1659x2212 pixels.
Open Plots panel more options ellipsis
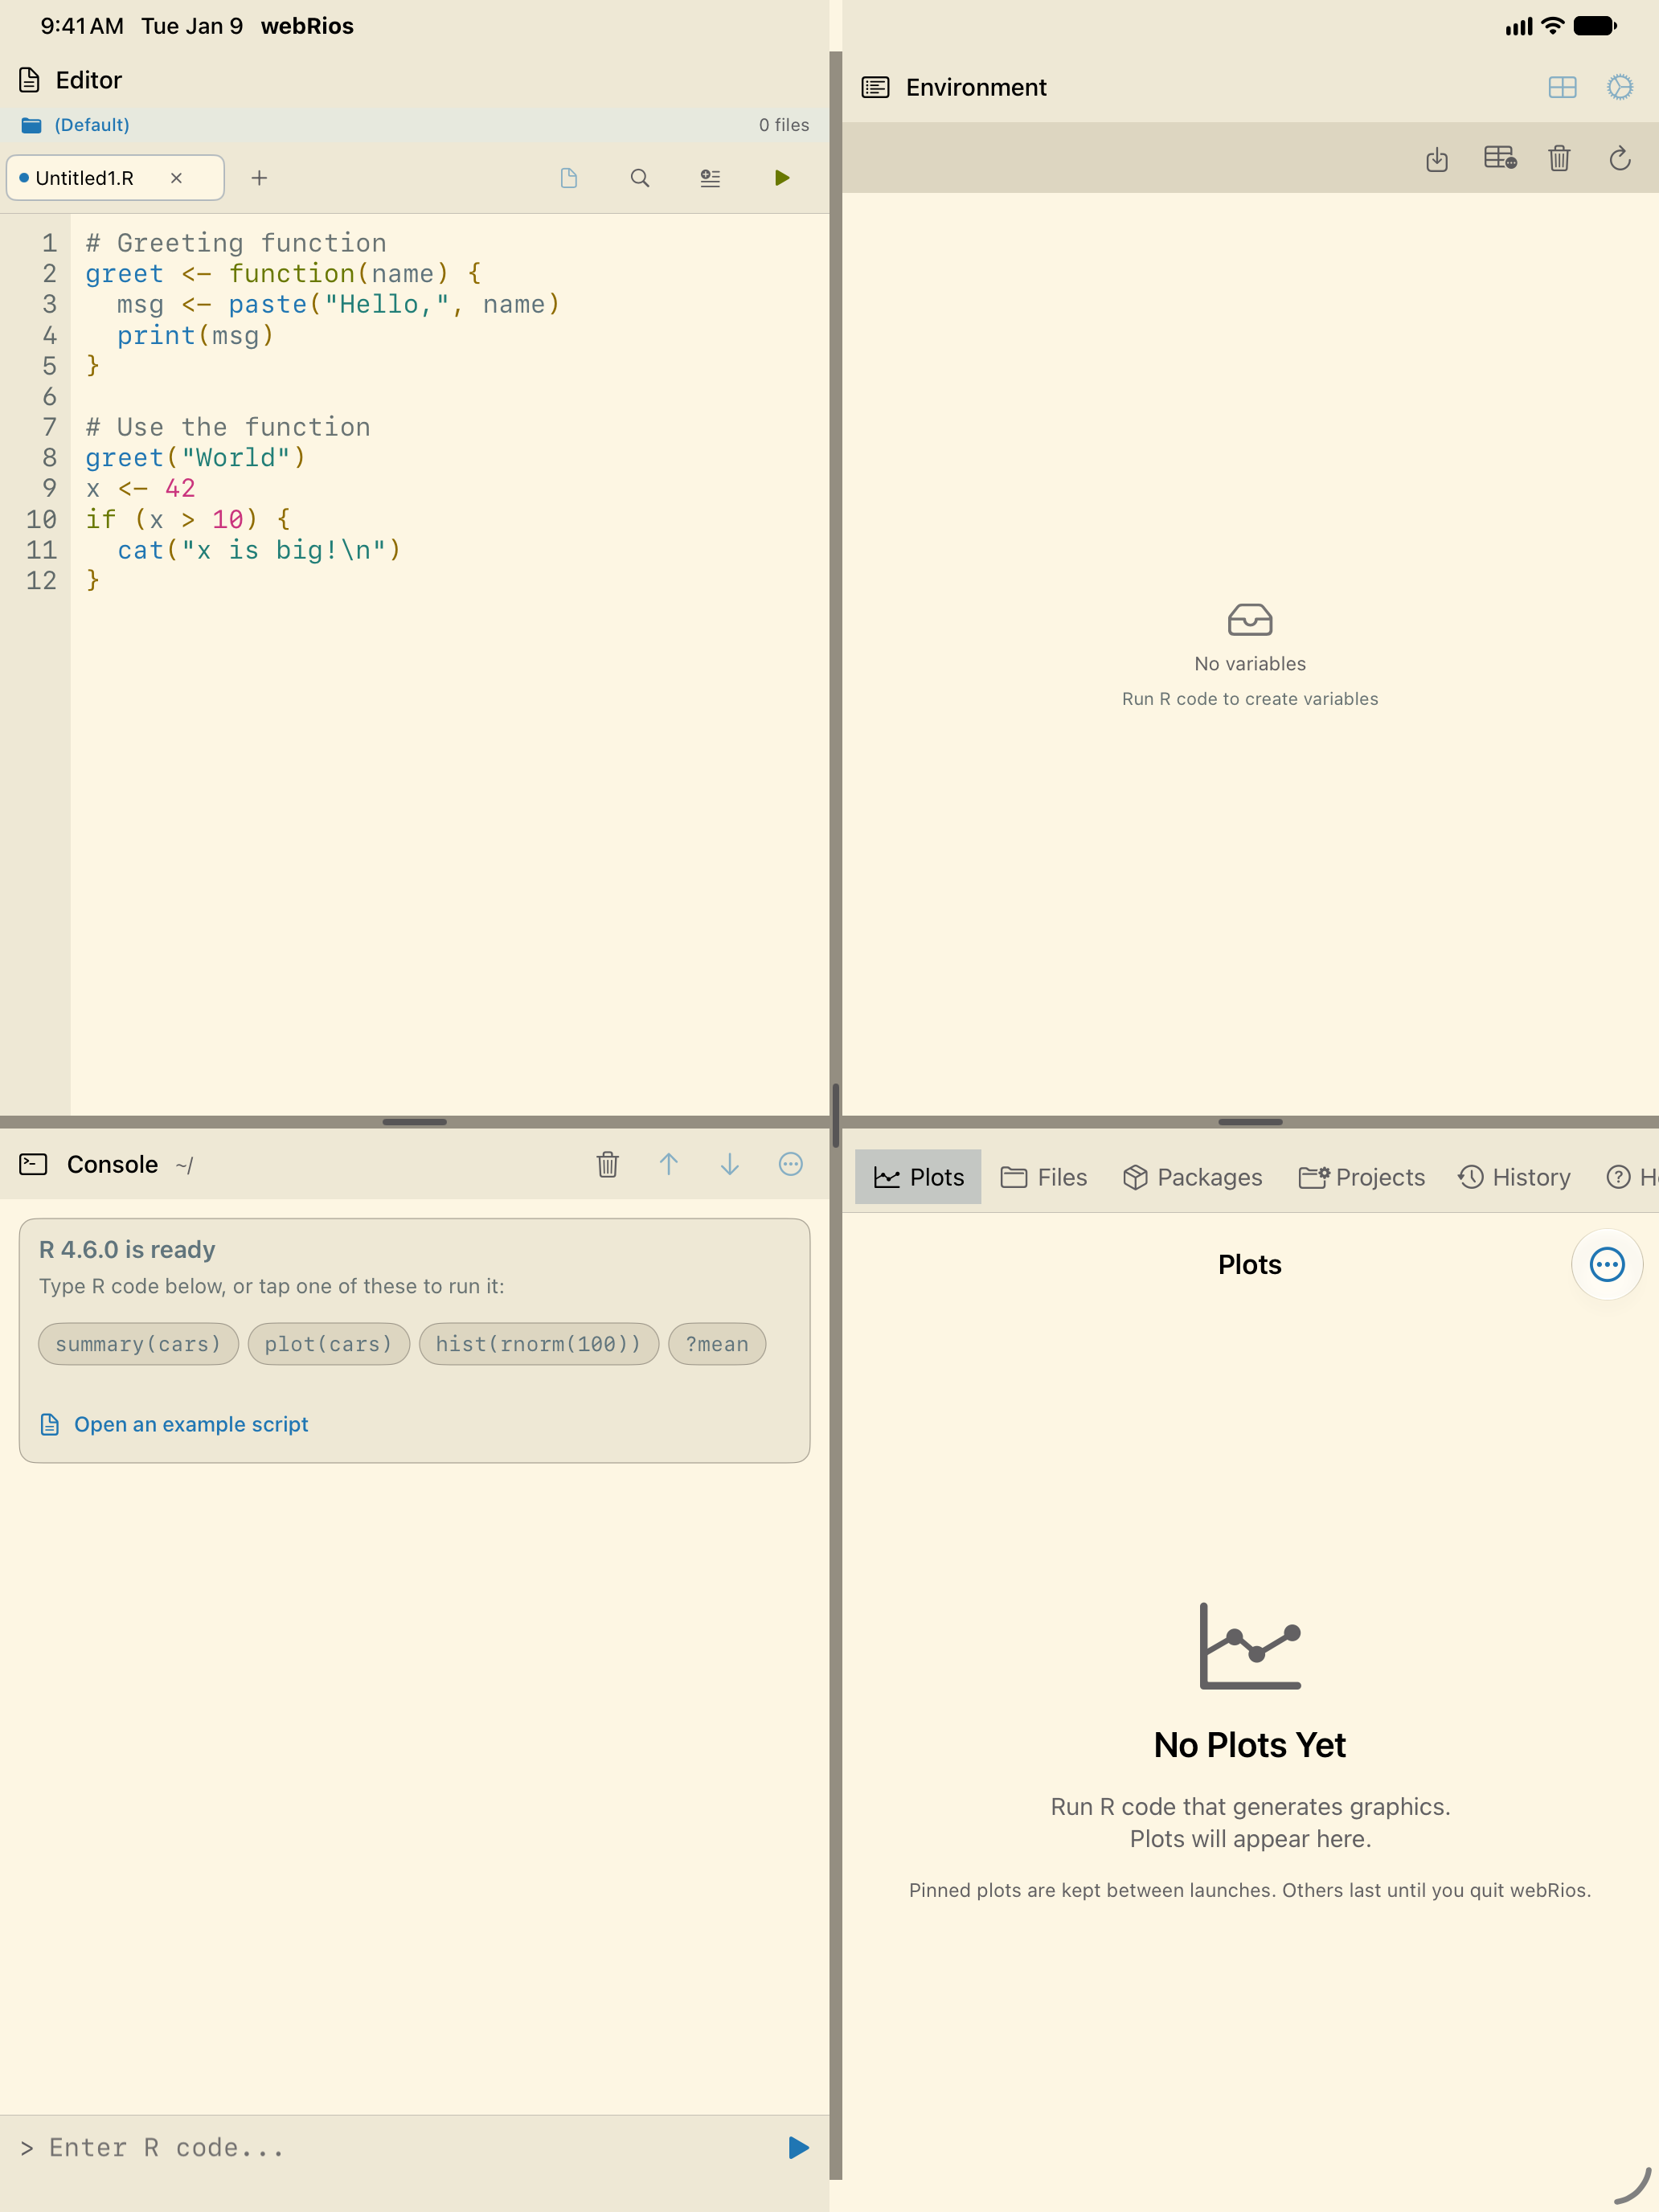coord(1607,1264)
